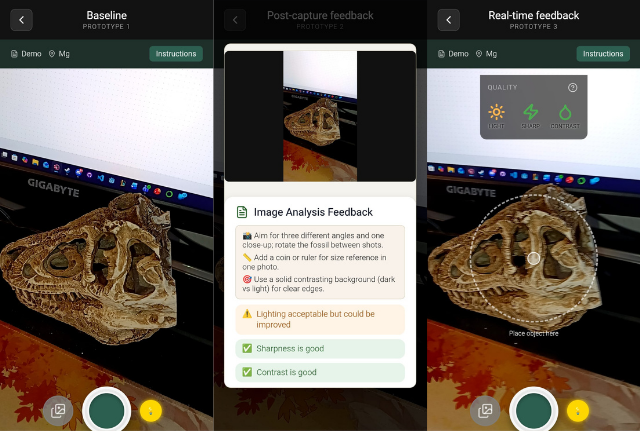Image resolution: width=640 pixels, height=431 pixels.
Task: Open gallery icon in Baseline camera view
Action: pos(58,410)
